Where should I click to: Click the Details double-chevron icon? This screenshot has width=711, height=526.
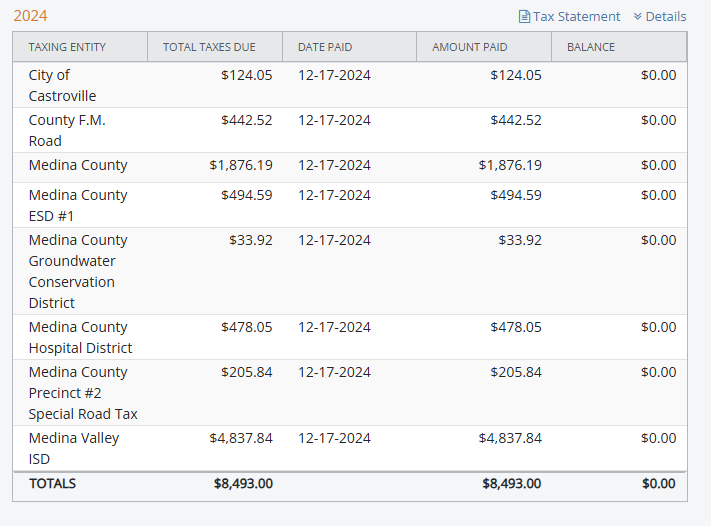[x=637, y=17]
